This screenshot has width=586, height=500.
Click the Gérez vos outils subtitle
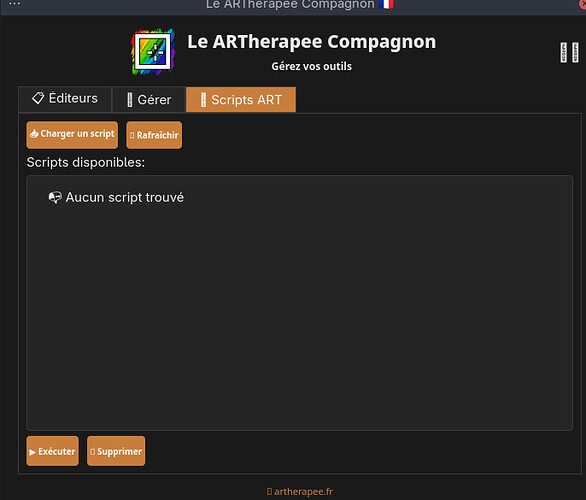(311, 66)
